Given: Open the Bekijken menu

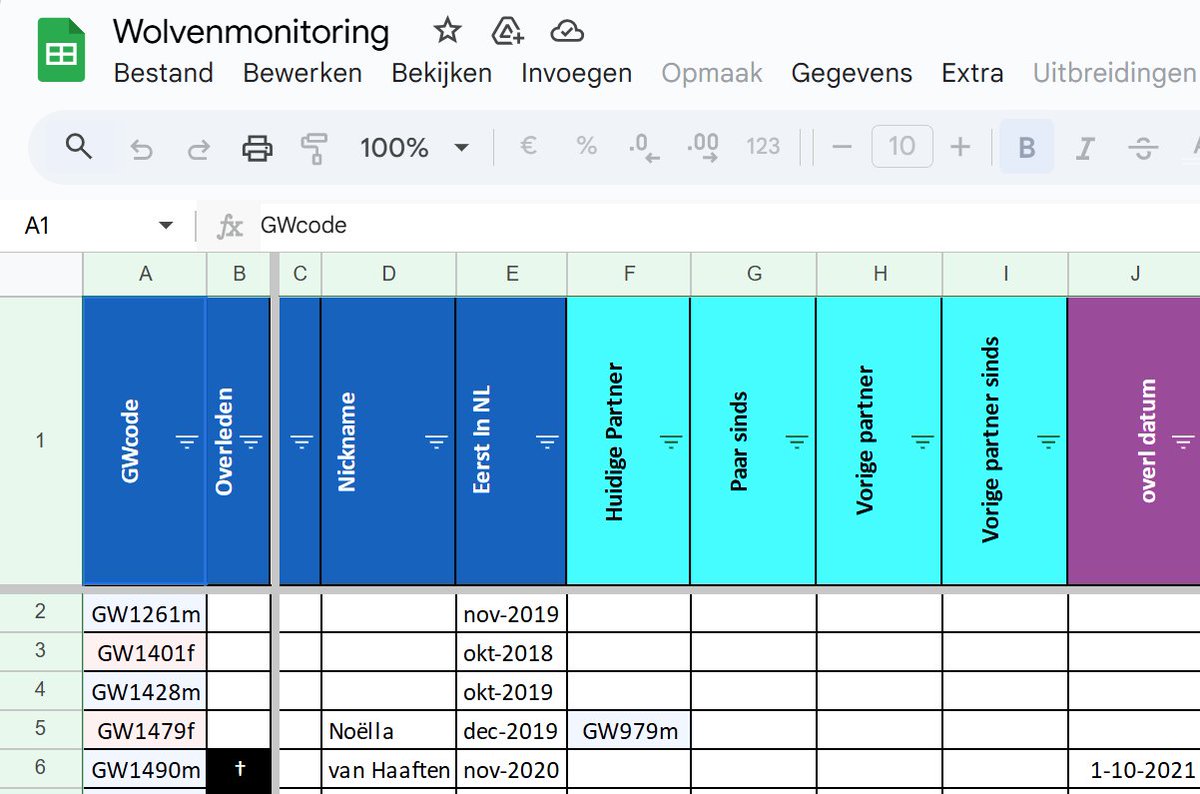Looking at the screenshot, I should click(441, 73).
